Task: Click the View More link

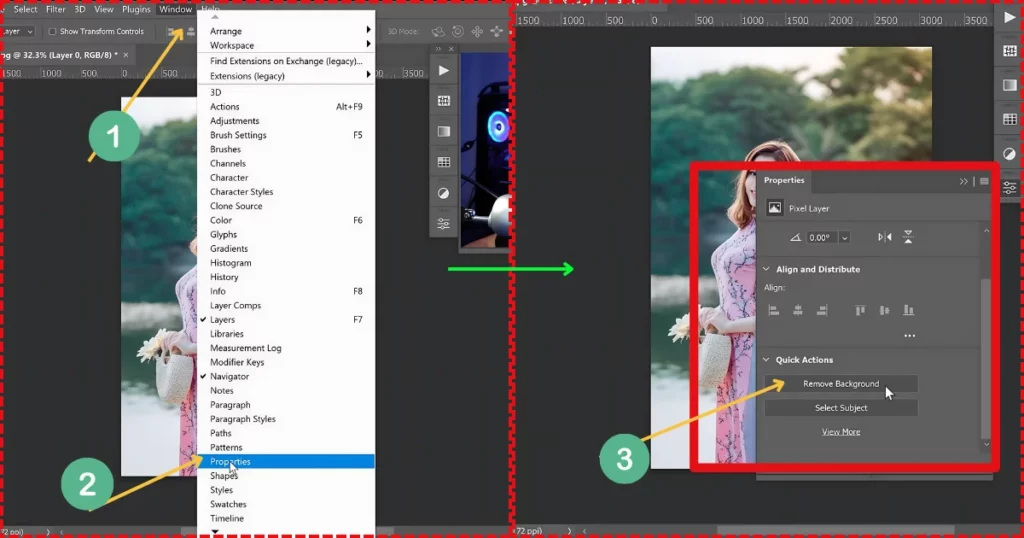Action: click(841, 432)
